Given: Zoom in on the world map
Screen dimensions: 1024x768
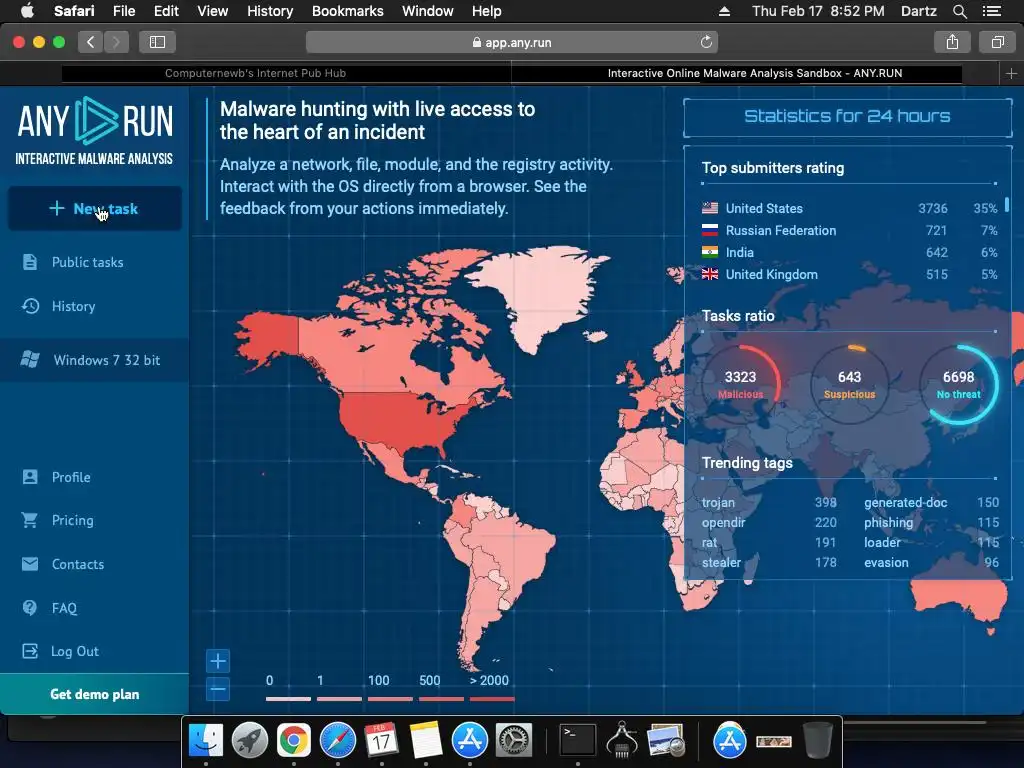Looking at the screenshot, I should coord(218,661).
